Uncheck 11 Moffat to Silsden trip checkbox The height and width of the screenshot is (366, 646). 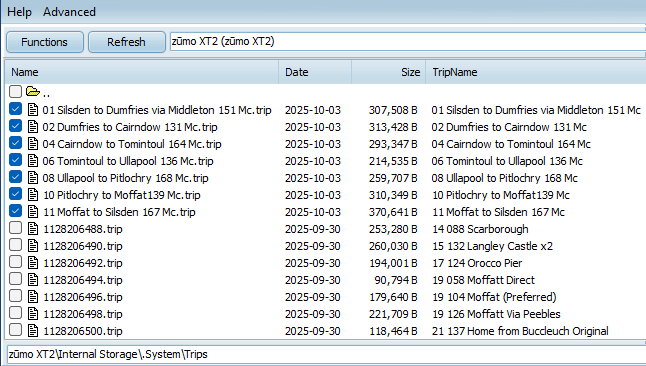[x=15, y=211]
